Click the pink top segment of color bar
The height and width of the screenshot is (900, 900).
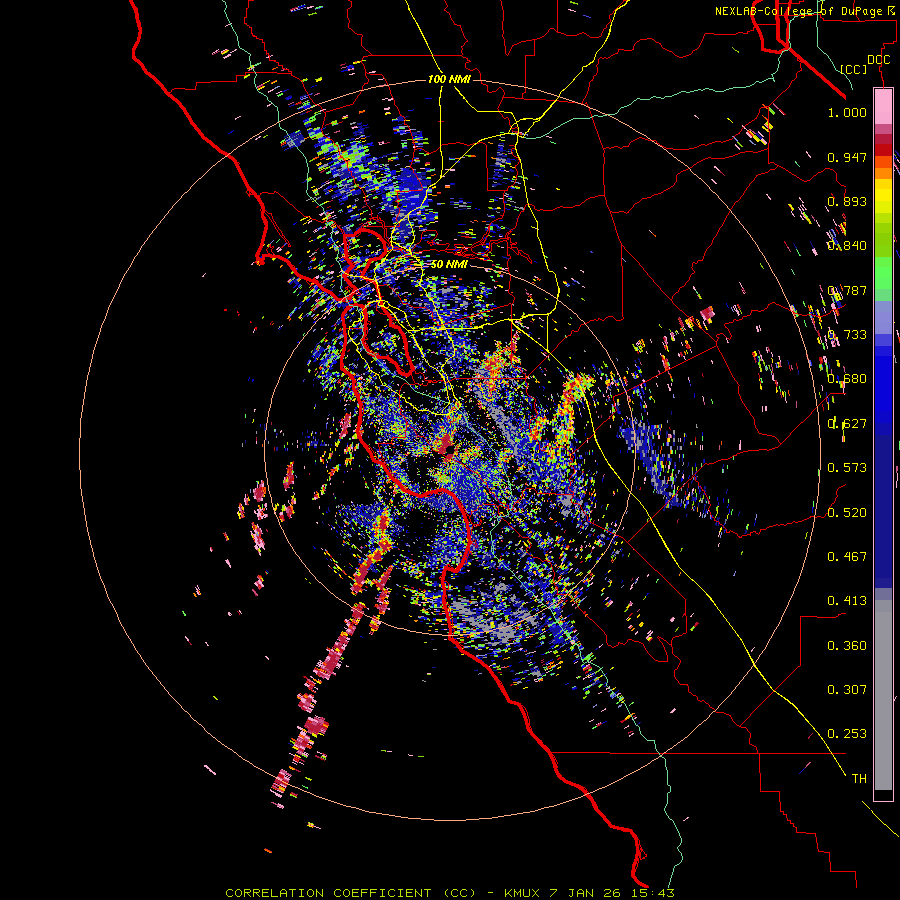[883, 106]
